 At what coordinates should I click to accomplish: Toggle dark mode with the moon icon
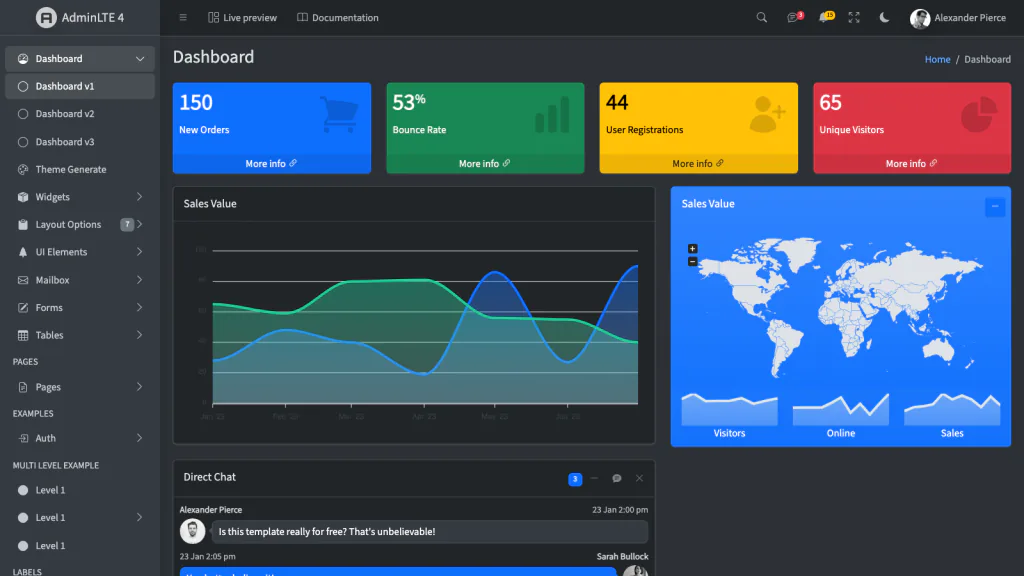884,18
